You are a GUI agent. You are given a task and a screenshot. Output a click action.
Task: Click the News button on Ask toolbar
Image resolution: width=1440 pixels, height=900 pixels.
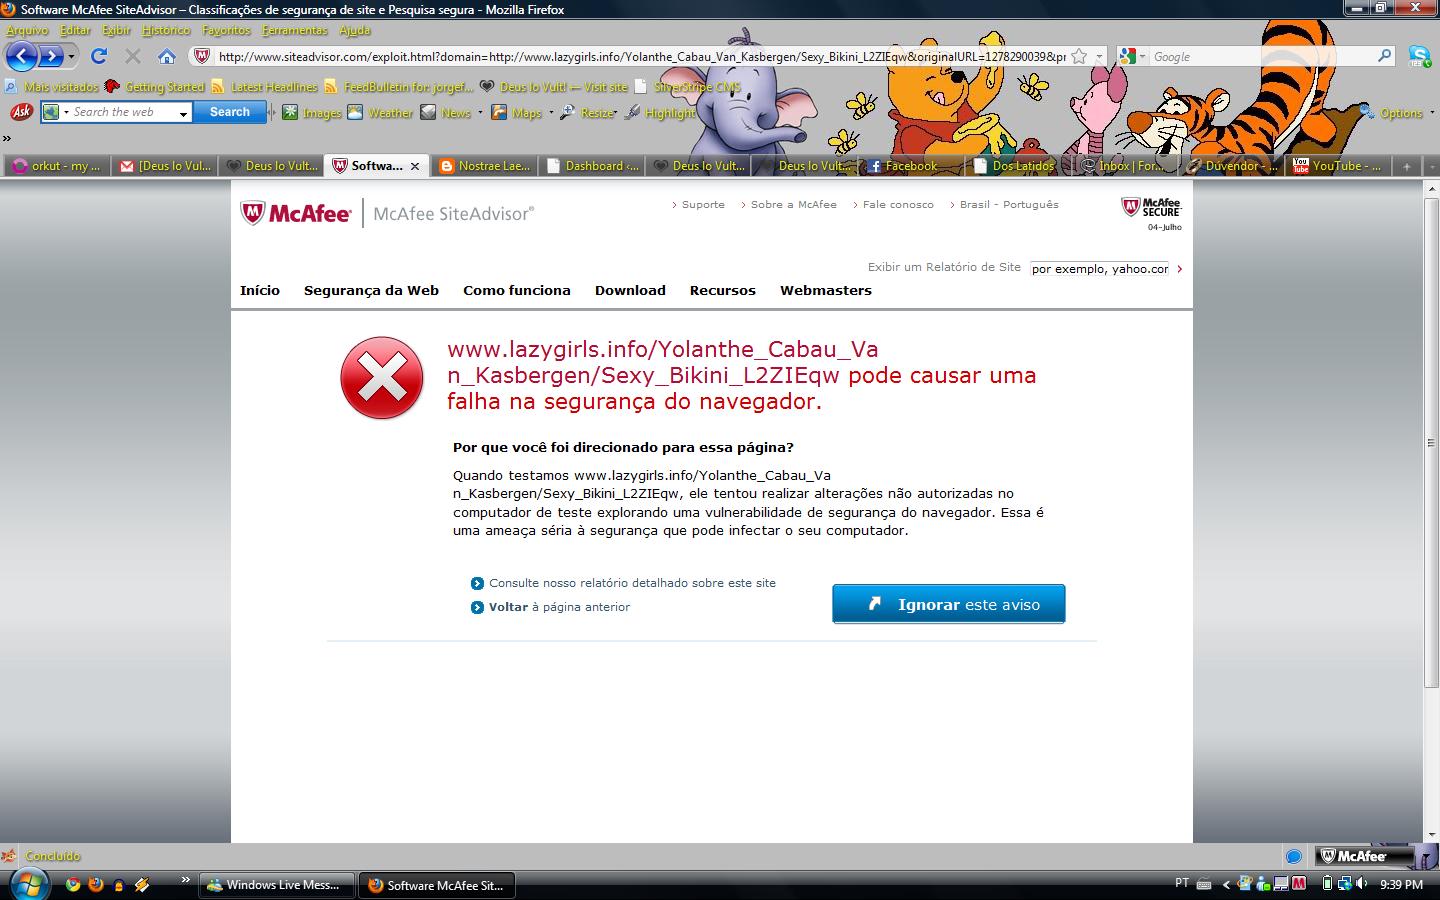coord(445,113)
